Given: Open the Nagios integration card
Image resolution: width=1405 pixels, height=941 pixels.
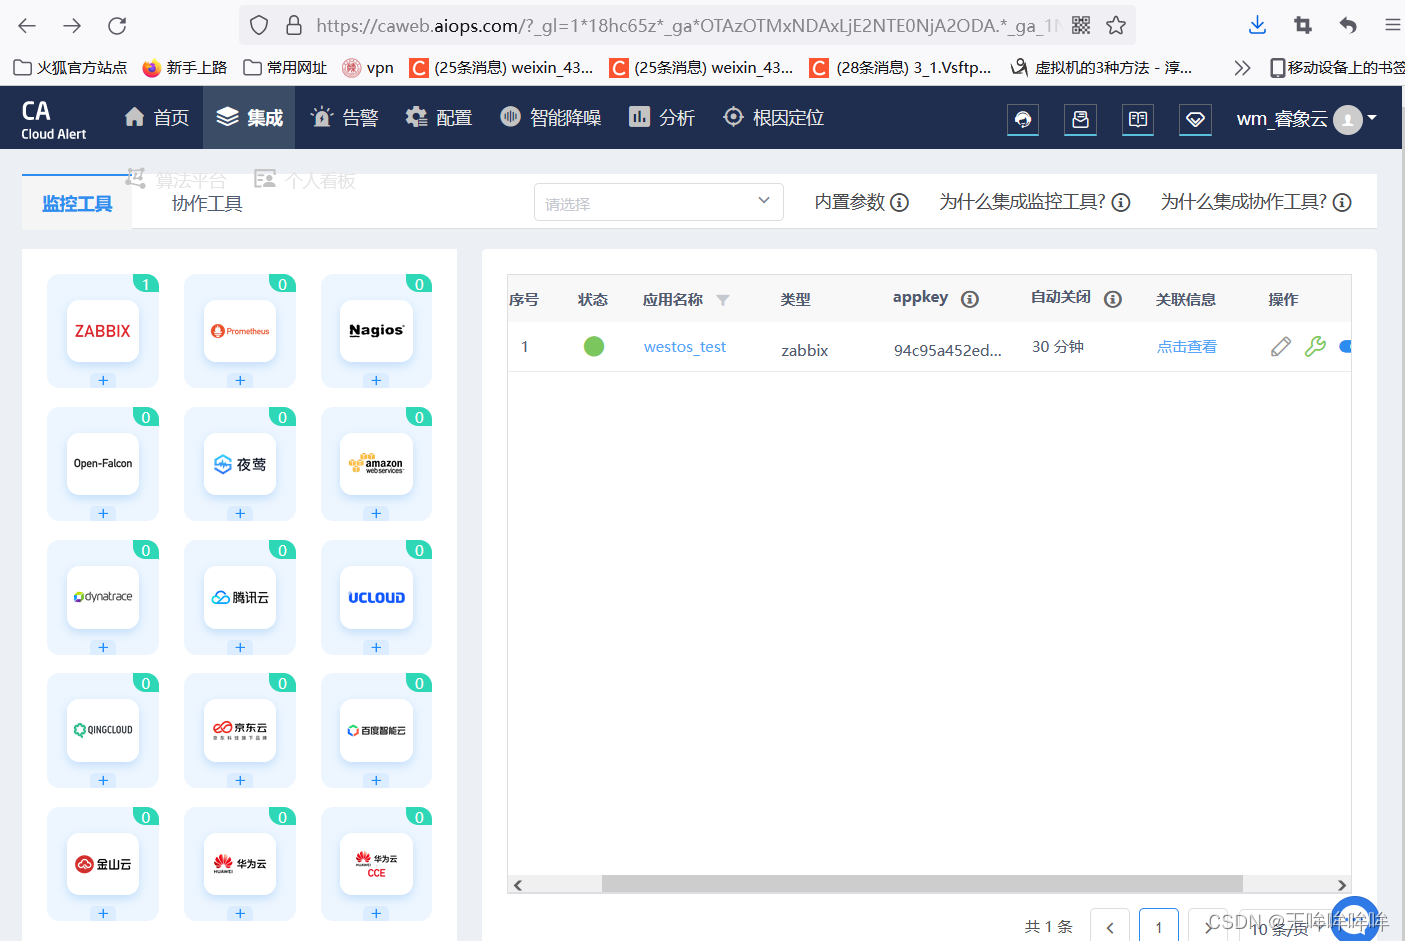Looking at the screenshot, I should [376, 331].
